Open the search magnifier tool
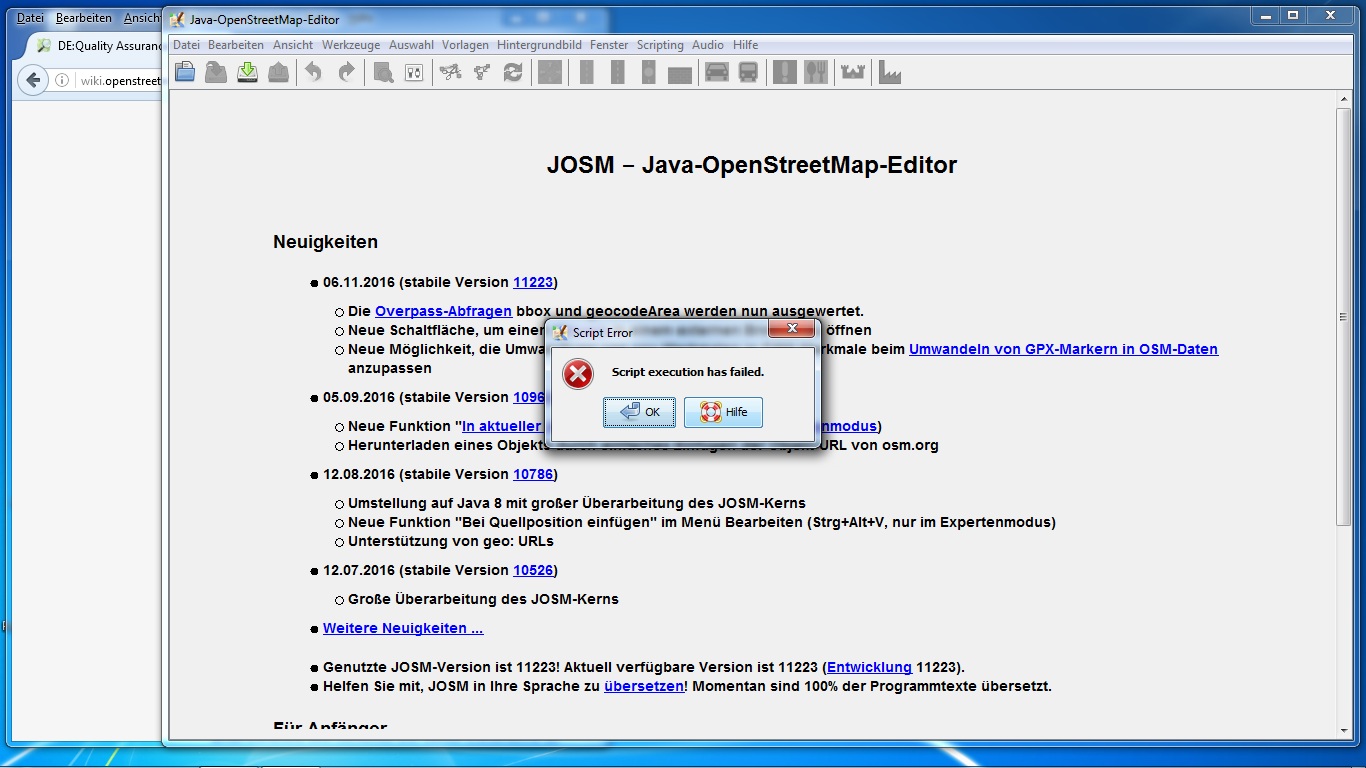The width and height of the screenshot is (1366, 768). pos(383,72)
